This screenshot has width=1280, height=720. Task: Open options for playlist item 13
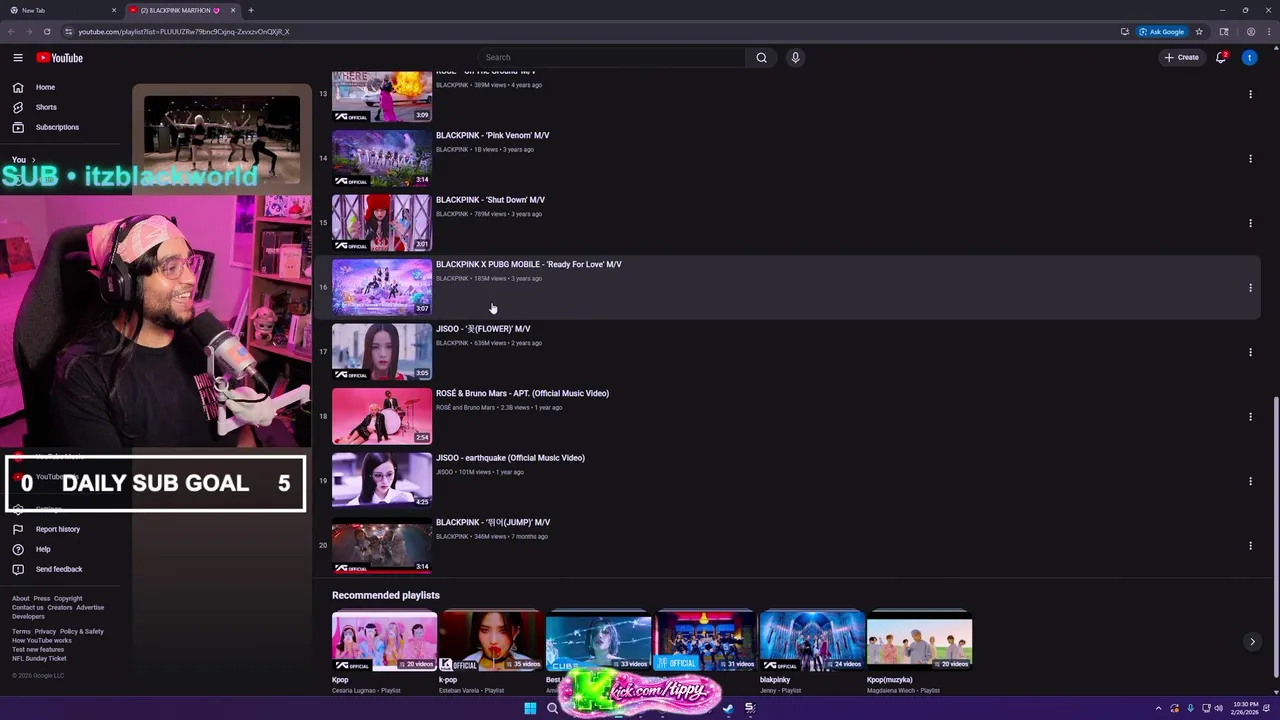tap(1250, 94)
